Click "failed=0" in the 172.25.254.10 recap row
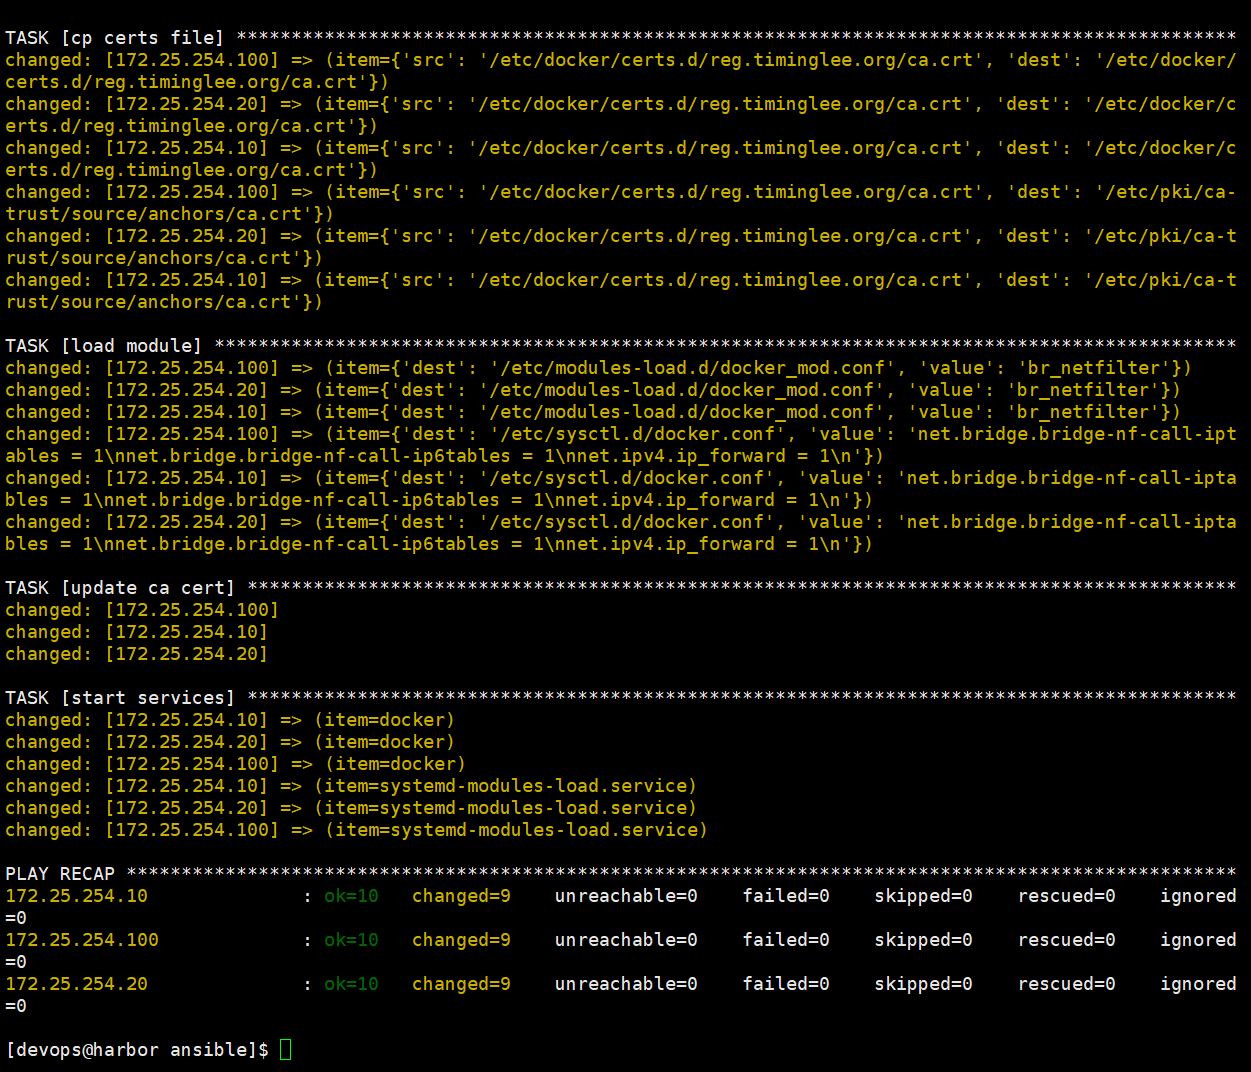The image size is (1251, 1072). pos(786,896)
